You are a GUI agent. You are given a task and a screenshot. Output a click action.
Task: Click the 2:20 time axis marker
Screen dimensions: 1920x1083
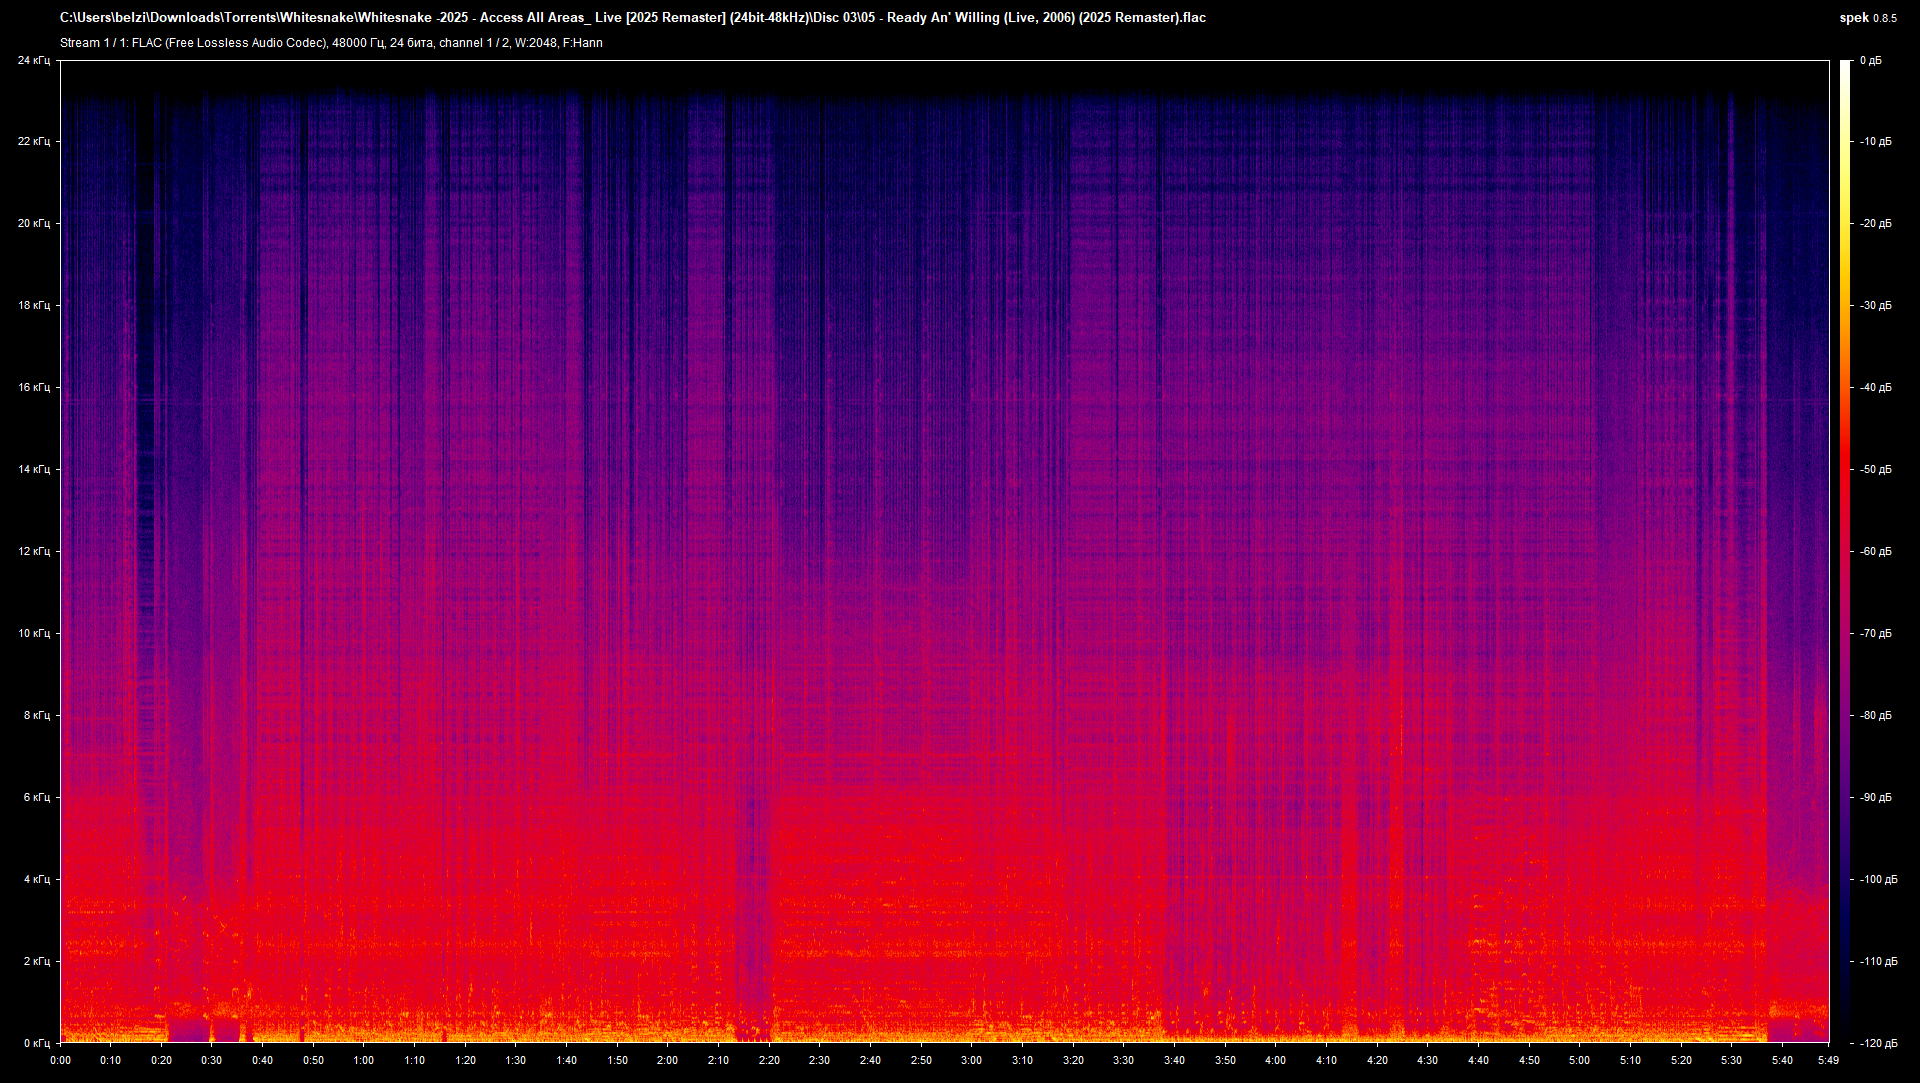coord(769,1060)
